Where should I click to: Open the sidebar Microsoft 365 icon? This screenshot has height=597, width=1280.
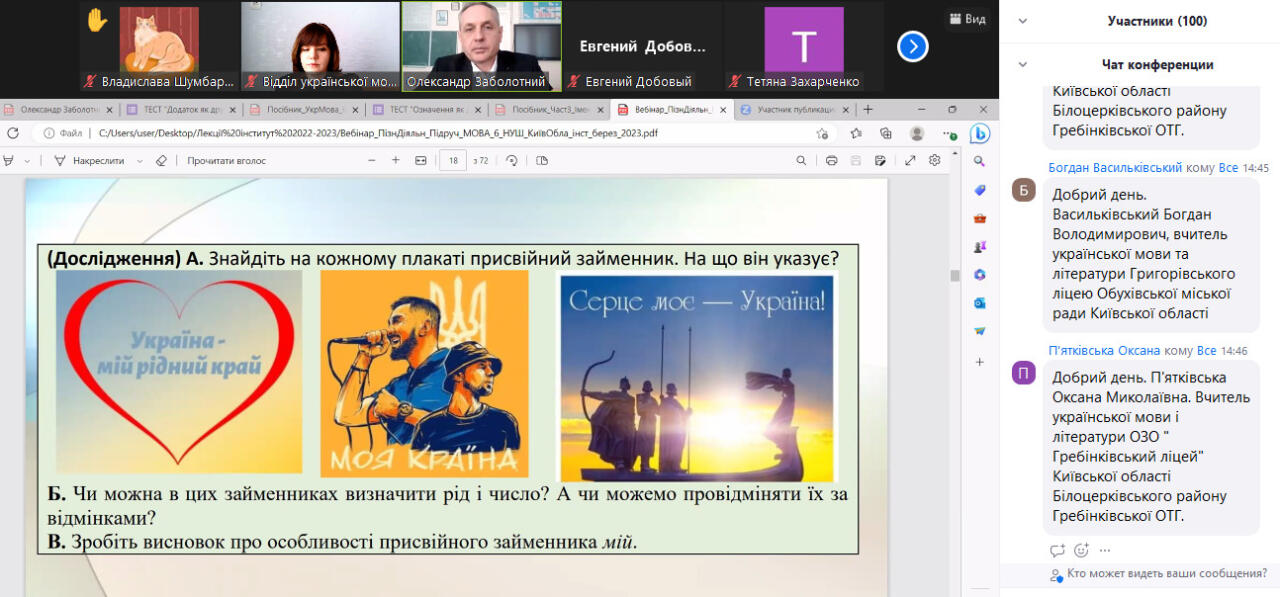tap(980, 274)
